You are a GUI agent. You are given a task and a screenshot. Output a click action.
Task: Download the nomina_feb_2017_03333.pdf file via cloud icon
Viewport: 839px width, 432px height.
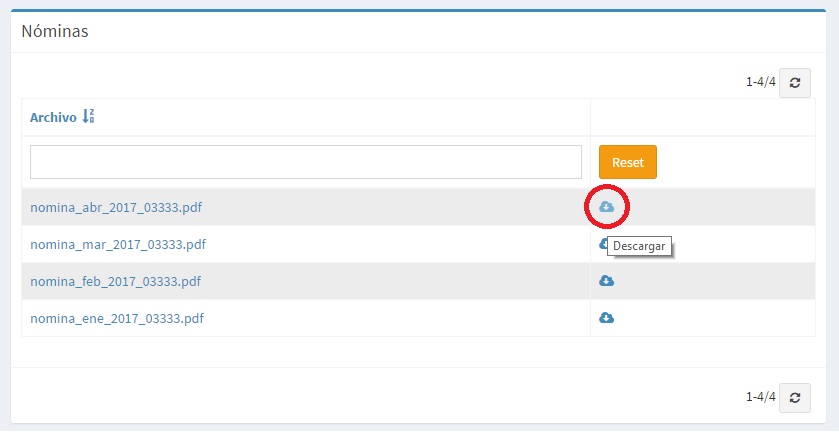coord(606,281)
